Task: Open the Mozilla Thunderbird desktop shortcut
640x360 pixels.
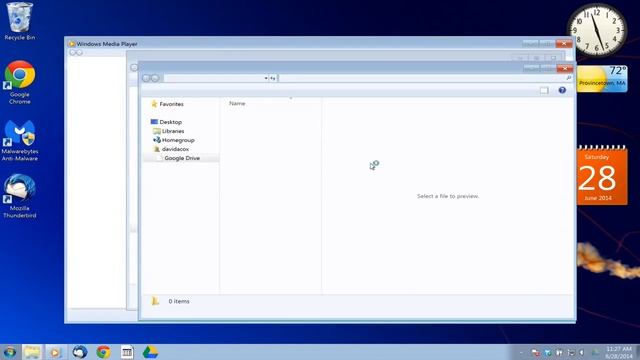Action: [x=20, y=196]
